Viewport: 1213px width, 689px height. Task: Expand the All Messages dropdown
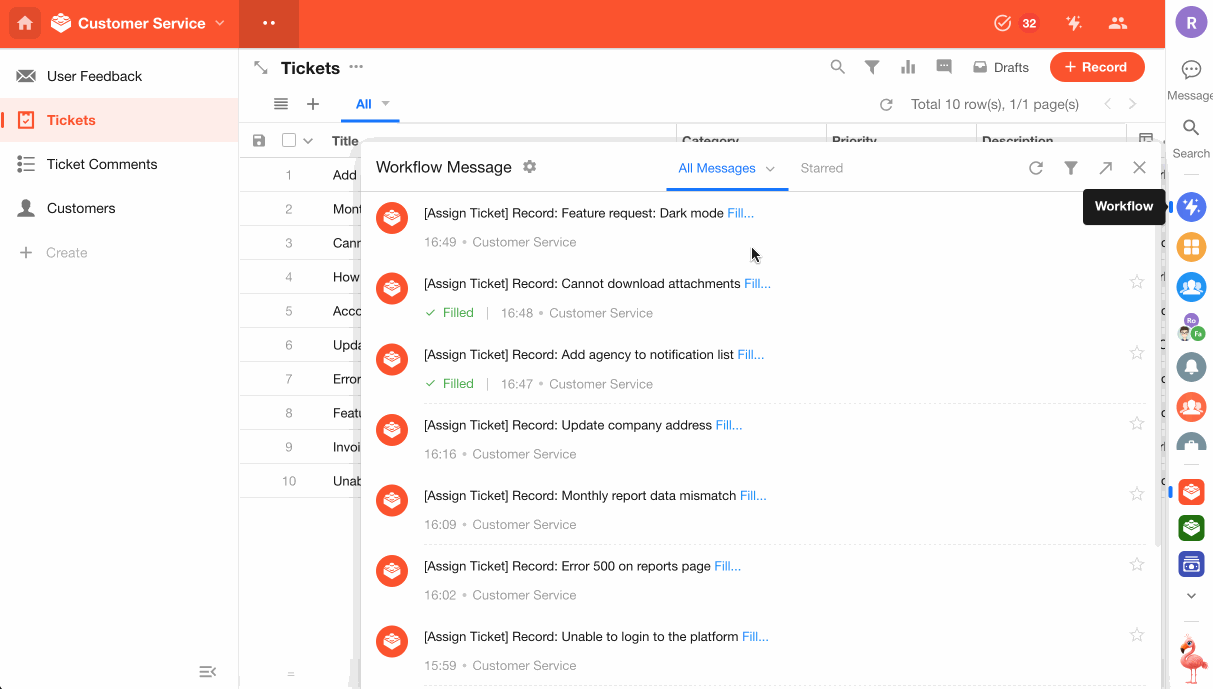(x=770, y=169)
